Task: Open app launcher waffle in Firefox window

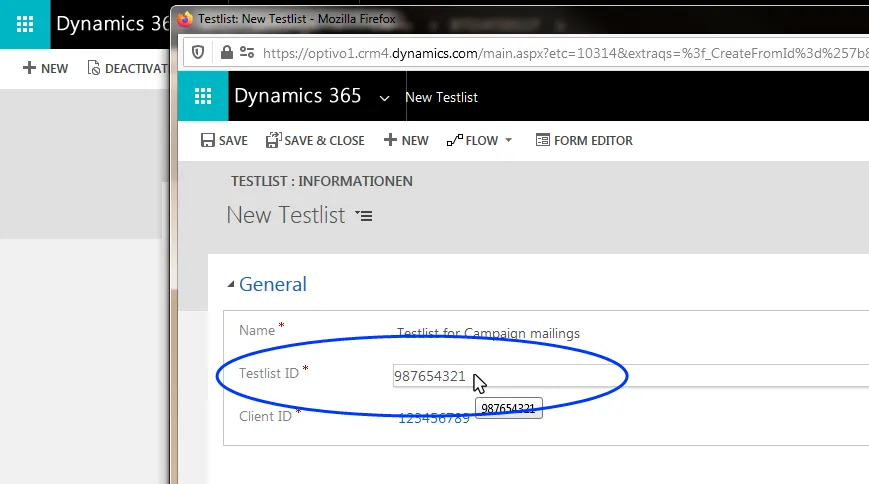Action: click(203, 96)
